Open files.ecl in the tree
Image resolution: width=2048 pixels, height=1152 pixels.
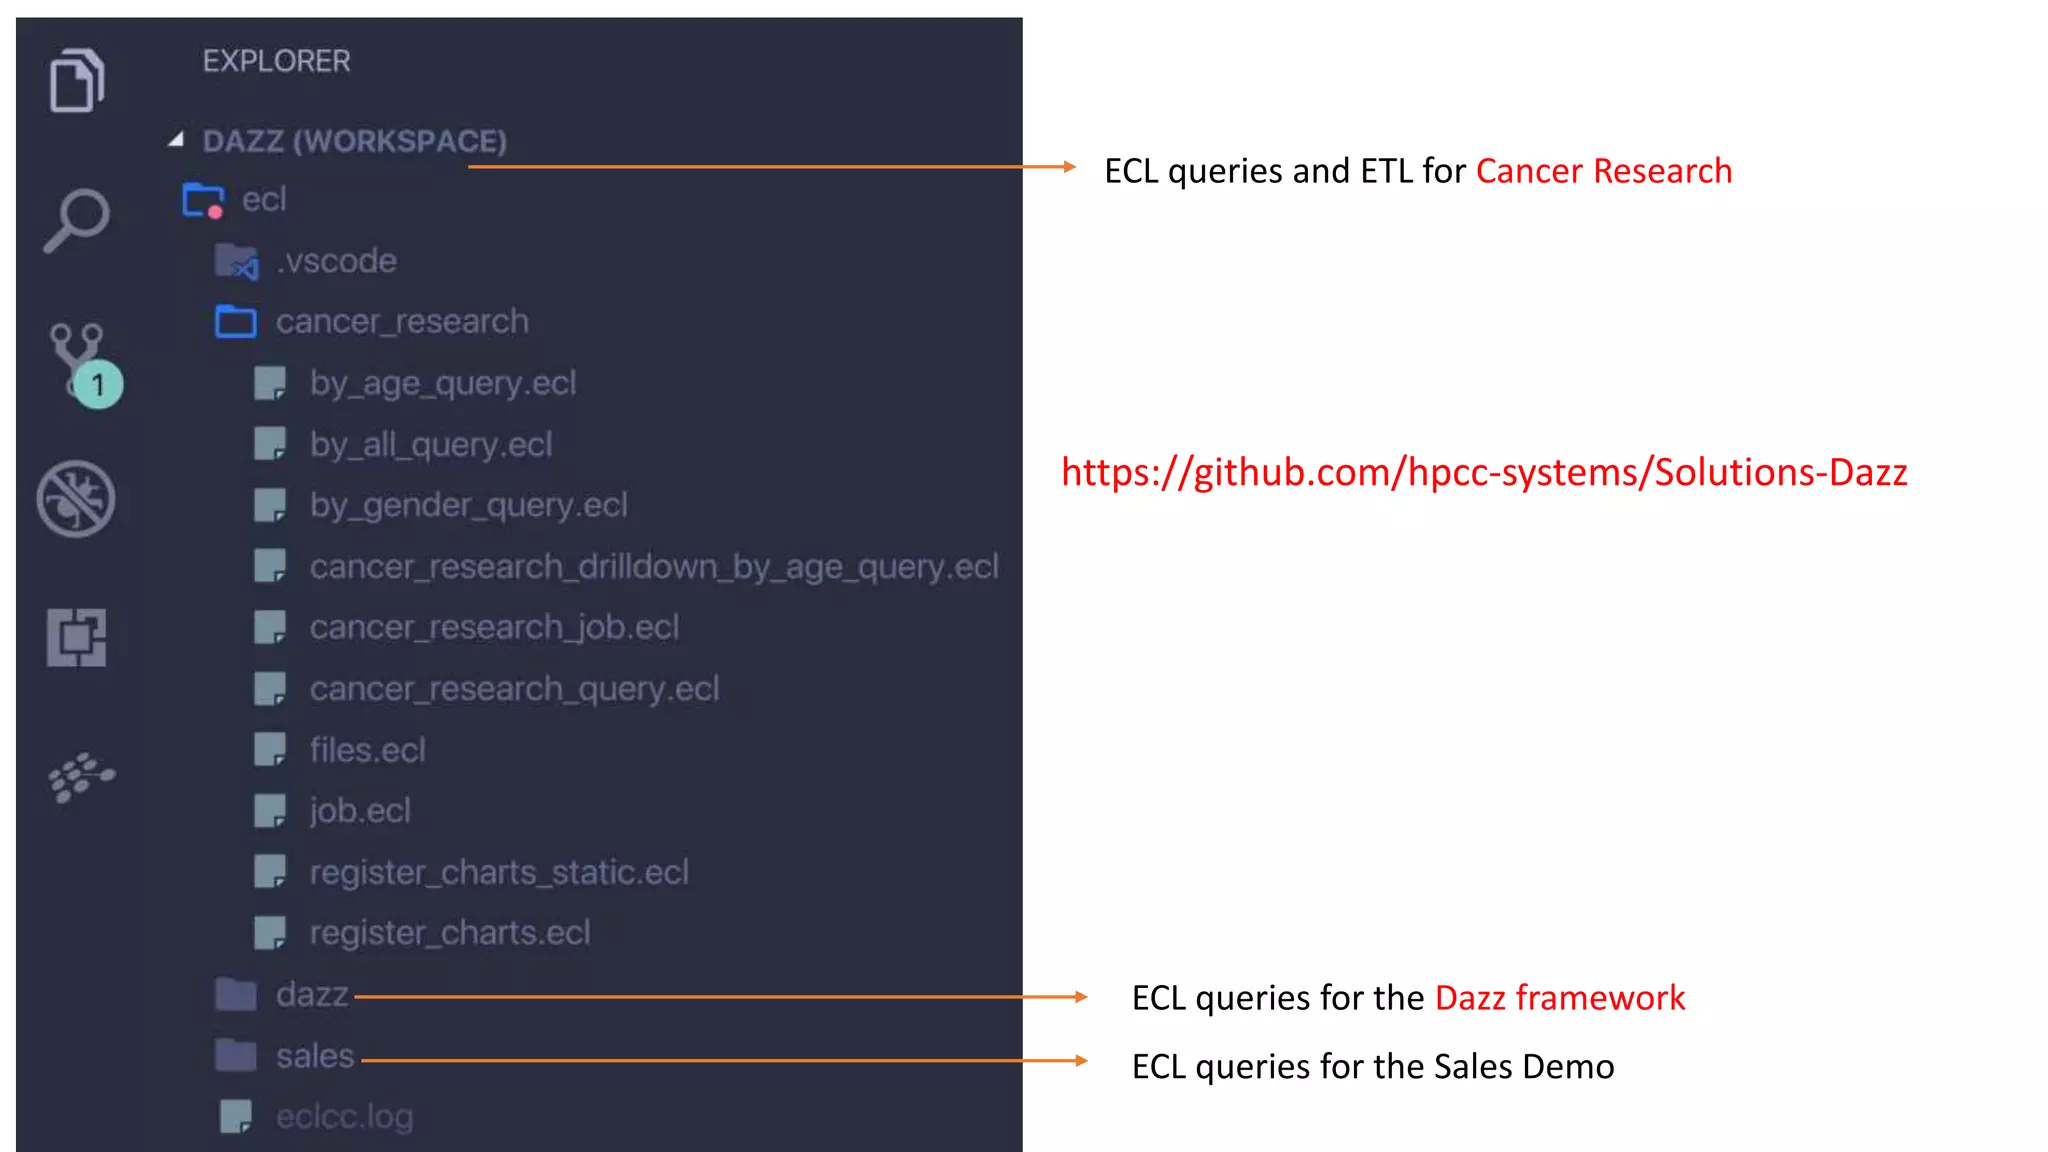point(368,750)
